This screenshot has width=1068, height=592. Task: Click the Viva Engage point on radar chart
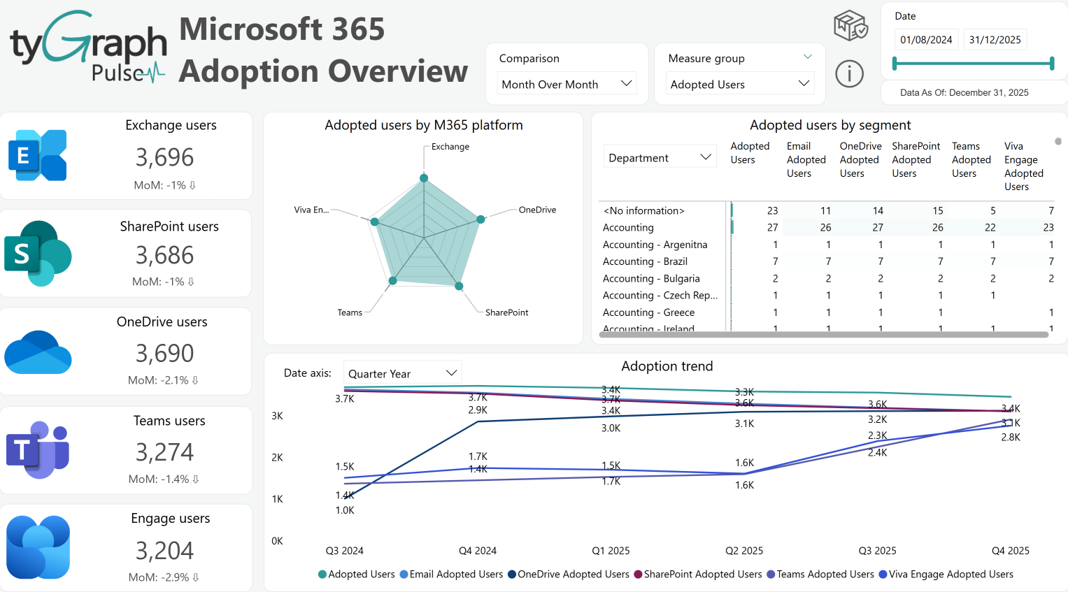click(374, 221)
